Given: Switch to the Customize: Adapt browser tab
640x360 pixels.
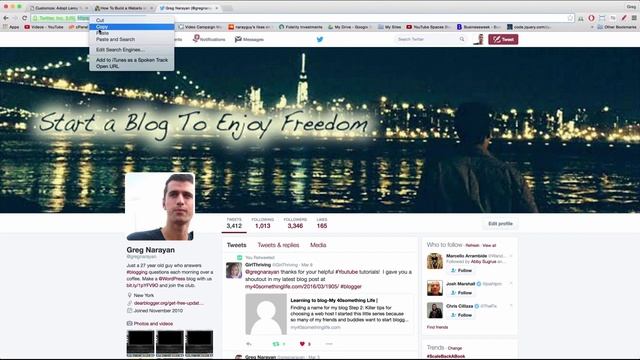Looking at the screenshot, I should (59, 8).
